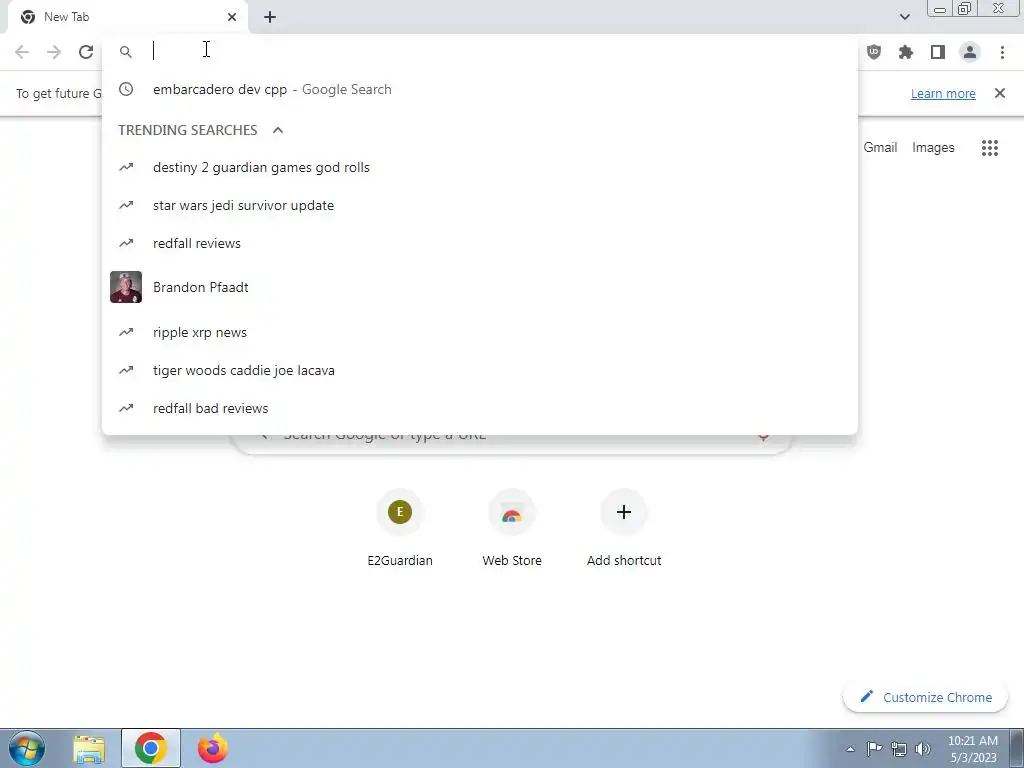Collapse the Trending Searches section
The image size is (1024, 768).
point(278,130)
